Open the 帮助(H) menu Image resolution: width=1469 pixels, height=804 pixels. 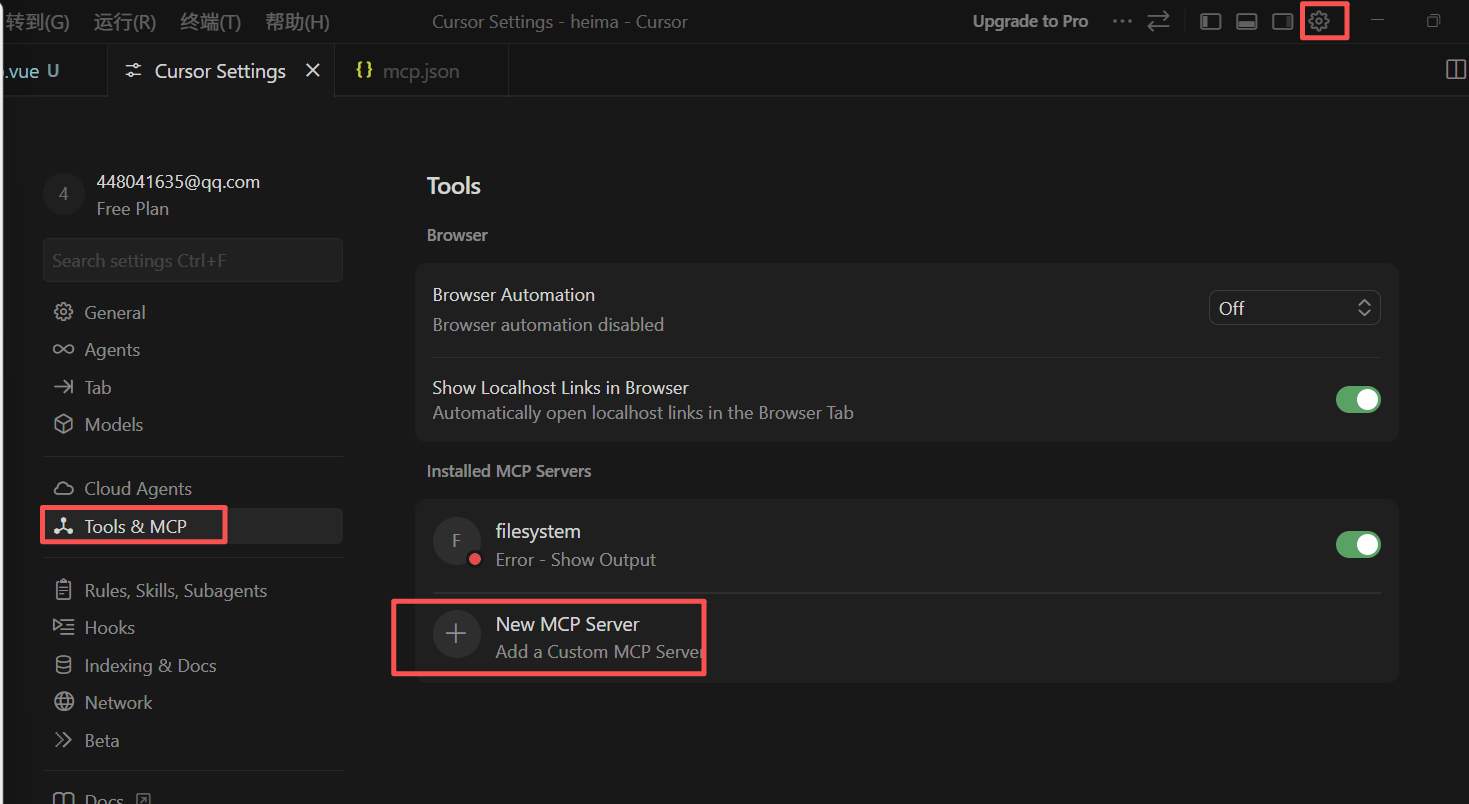point(297,22)
